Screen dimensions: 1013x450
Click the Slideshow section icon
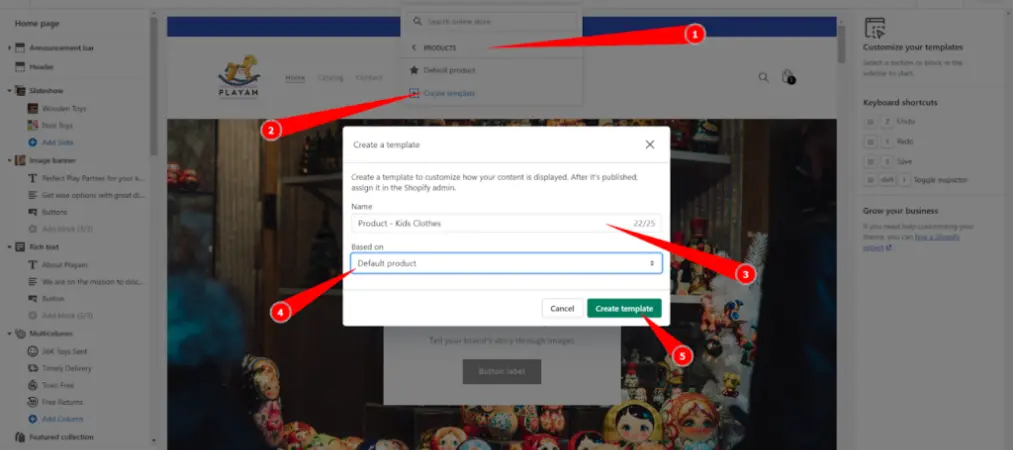(x=19, y=91)
